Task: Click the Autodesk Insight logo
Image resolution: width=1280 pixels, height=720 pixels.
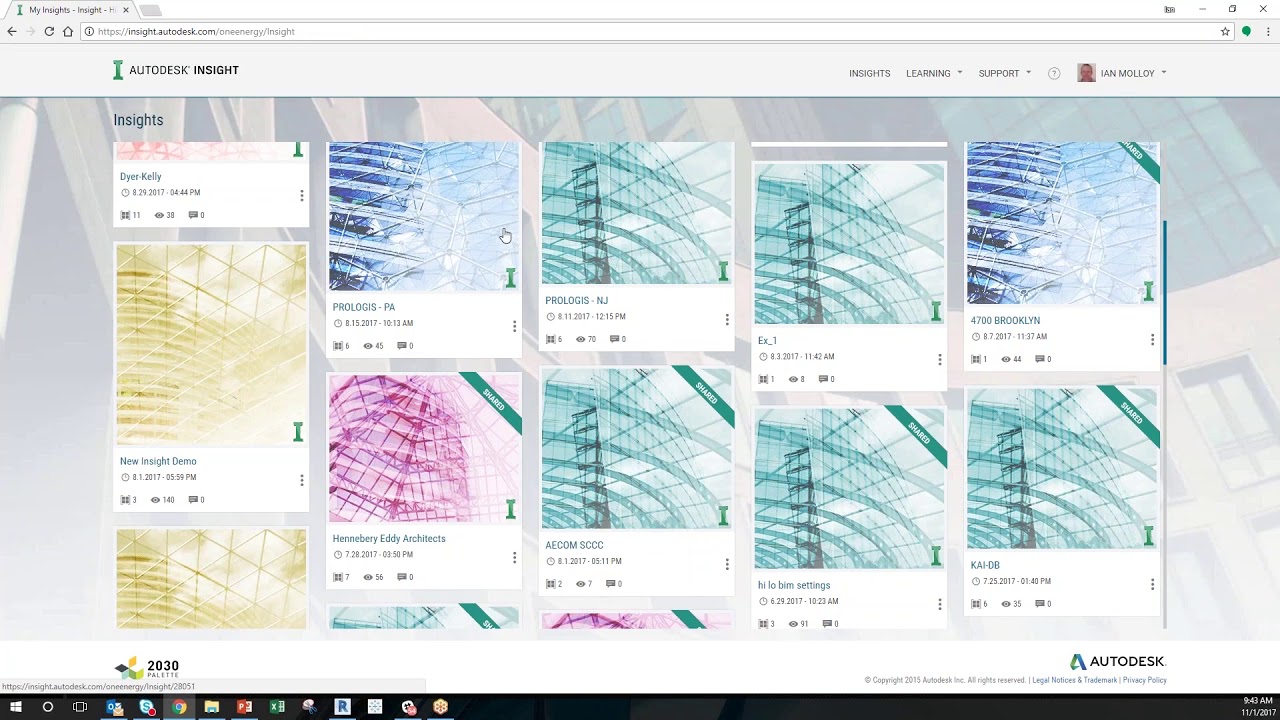Action: 176,70
